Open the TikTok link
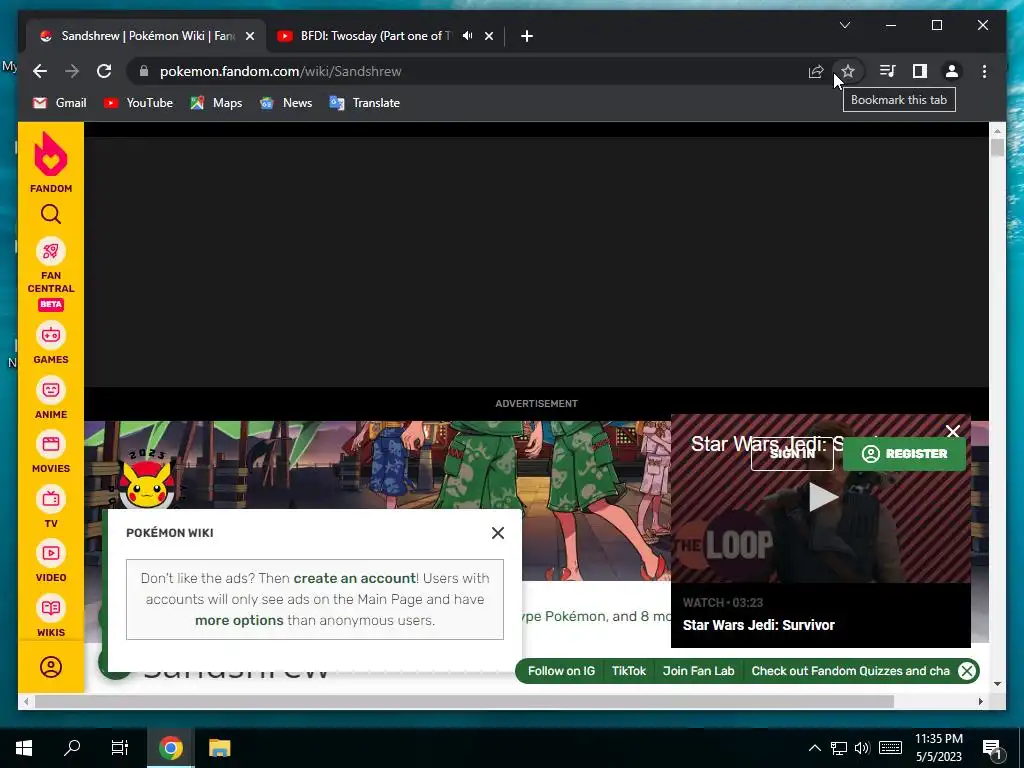This screenshot has width=1024, height=768. [628, 671]
